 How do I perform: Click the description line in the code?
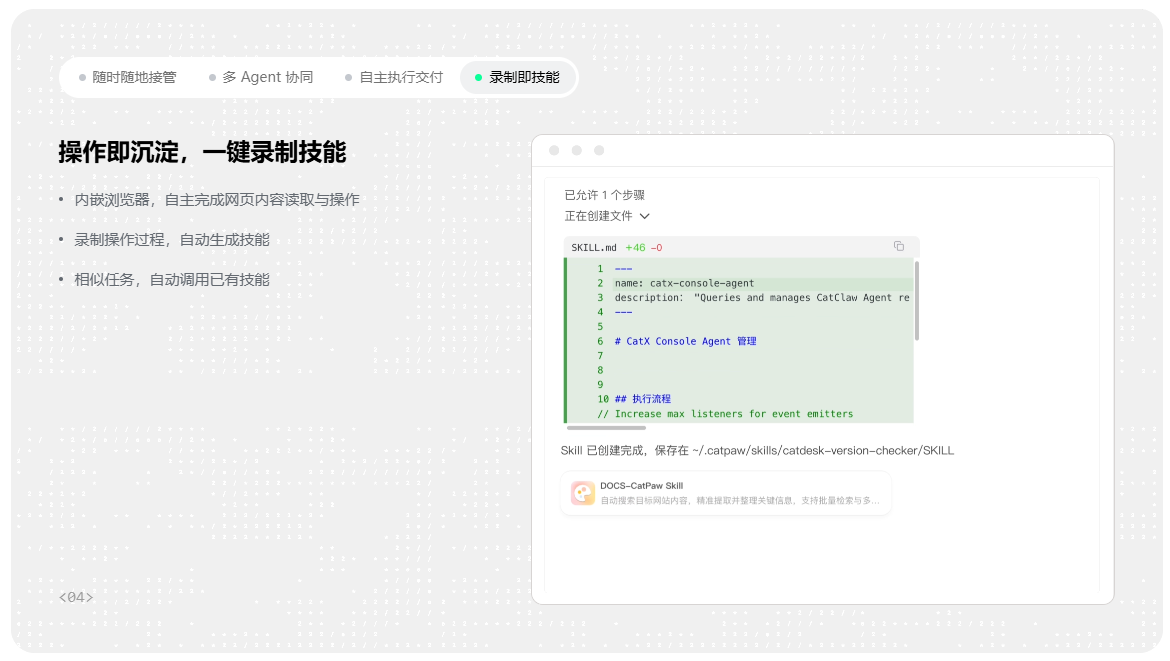click(x=762, y=298)
